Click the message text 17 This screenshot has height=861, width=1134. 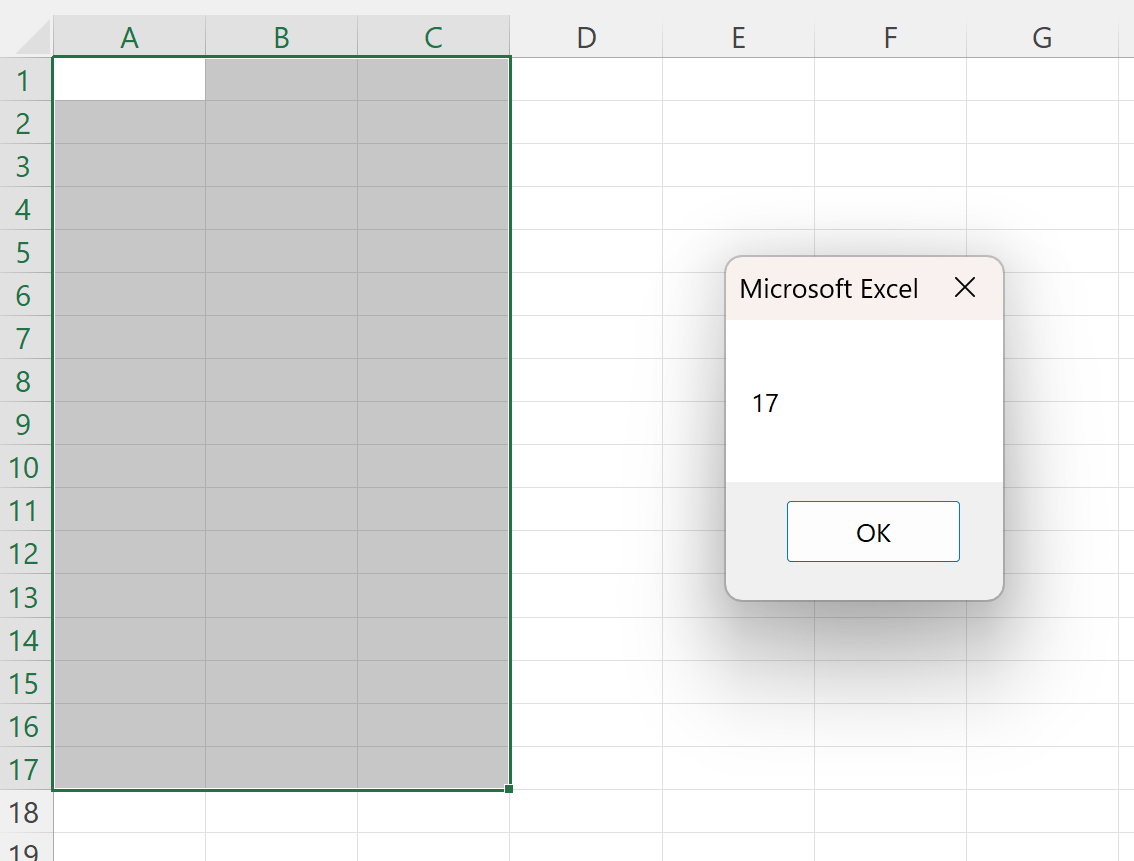pyautogui.click(x=765, y=403)
